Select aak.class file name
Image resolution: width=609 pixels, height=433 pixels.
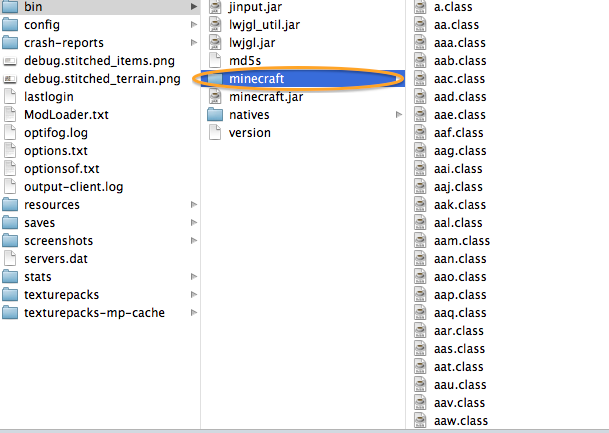[460, 205]
